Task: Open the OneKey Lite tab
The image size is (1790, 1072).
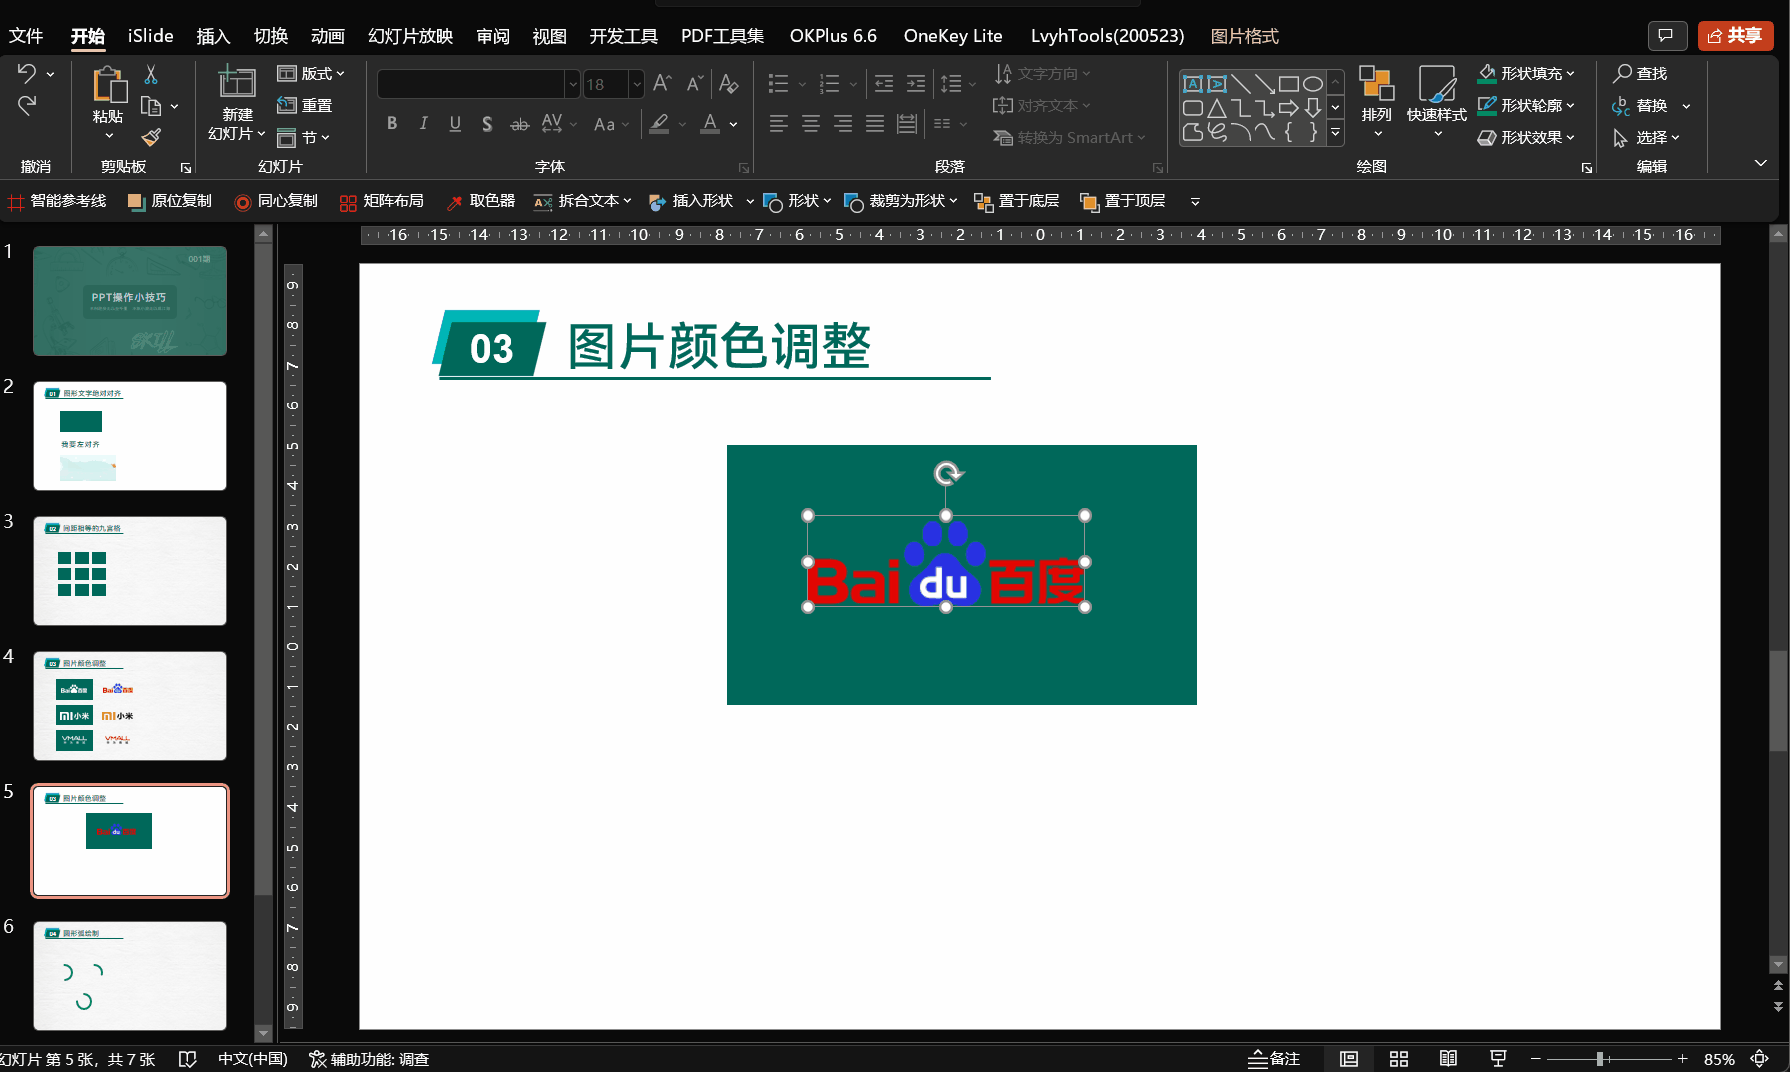Action: (x=953, y=36)
